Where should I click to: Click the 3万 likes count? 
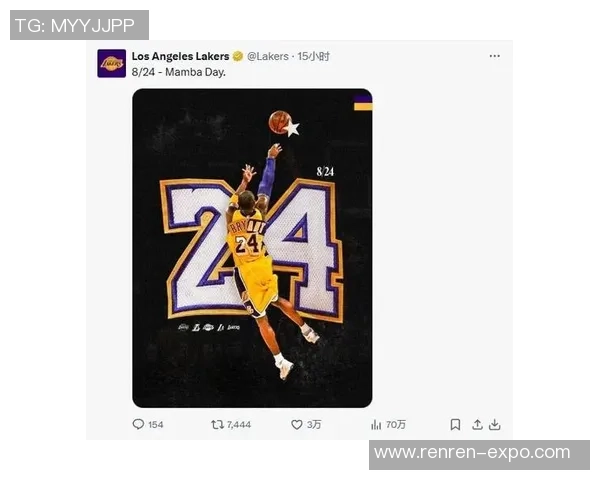314,425
